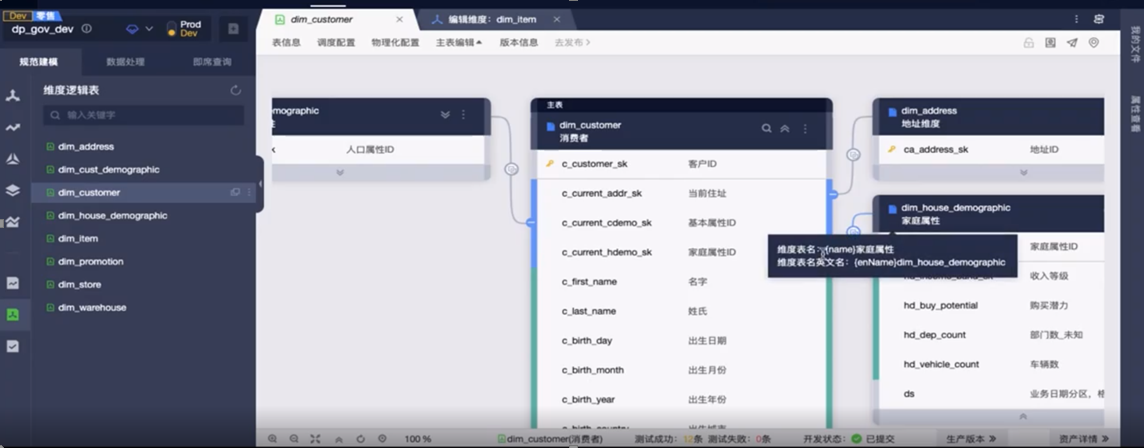Click the search icon on dim_customer card
Screen dimensions: 1144x448
(x=767, y=128)
